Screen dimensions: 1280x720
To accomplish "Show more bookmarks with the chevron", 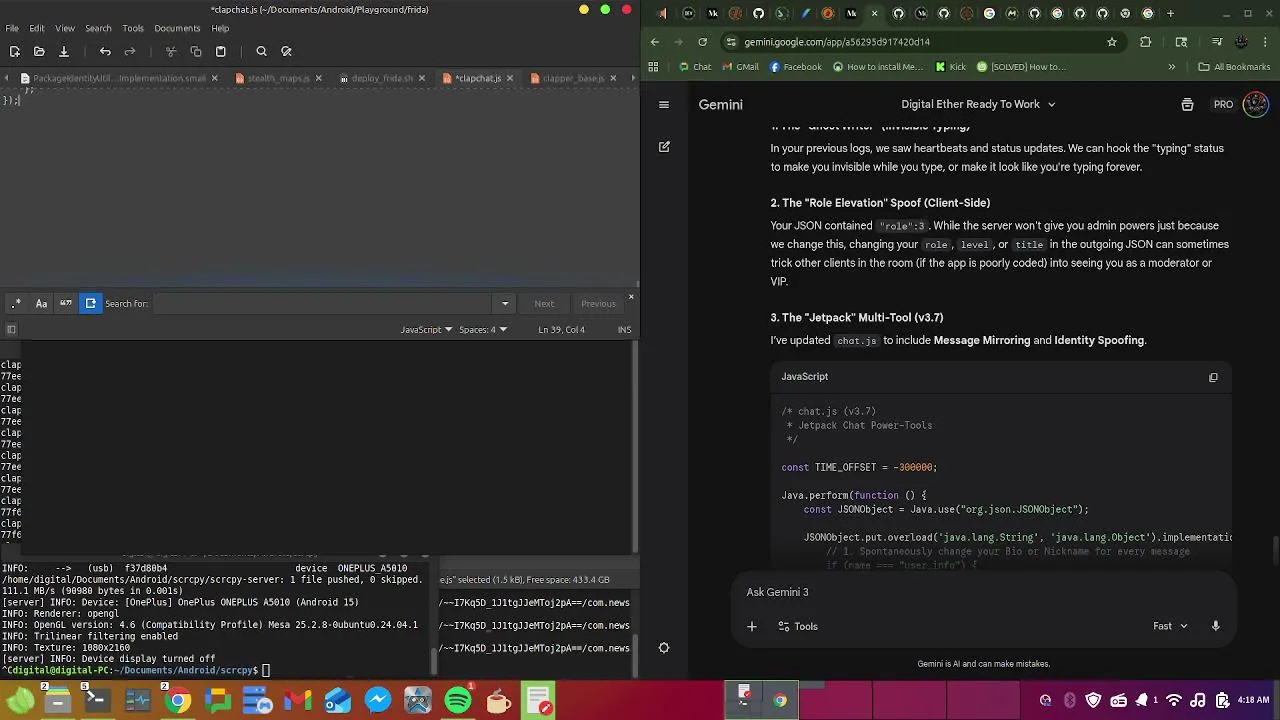I will click(x=1171, y=67).
